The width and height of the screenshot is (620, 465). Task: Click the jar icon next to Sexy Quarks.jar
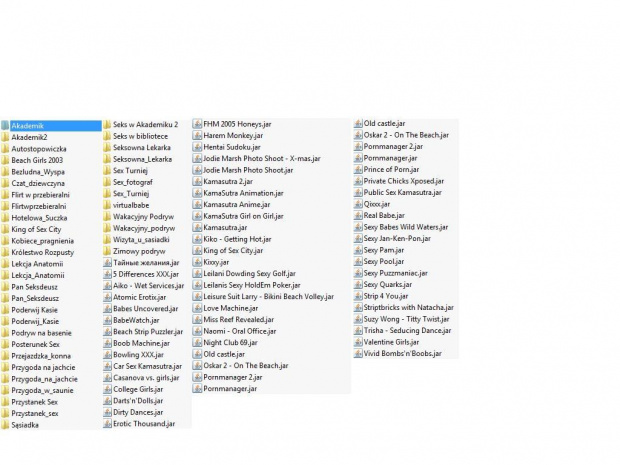coord(358,285)
